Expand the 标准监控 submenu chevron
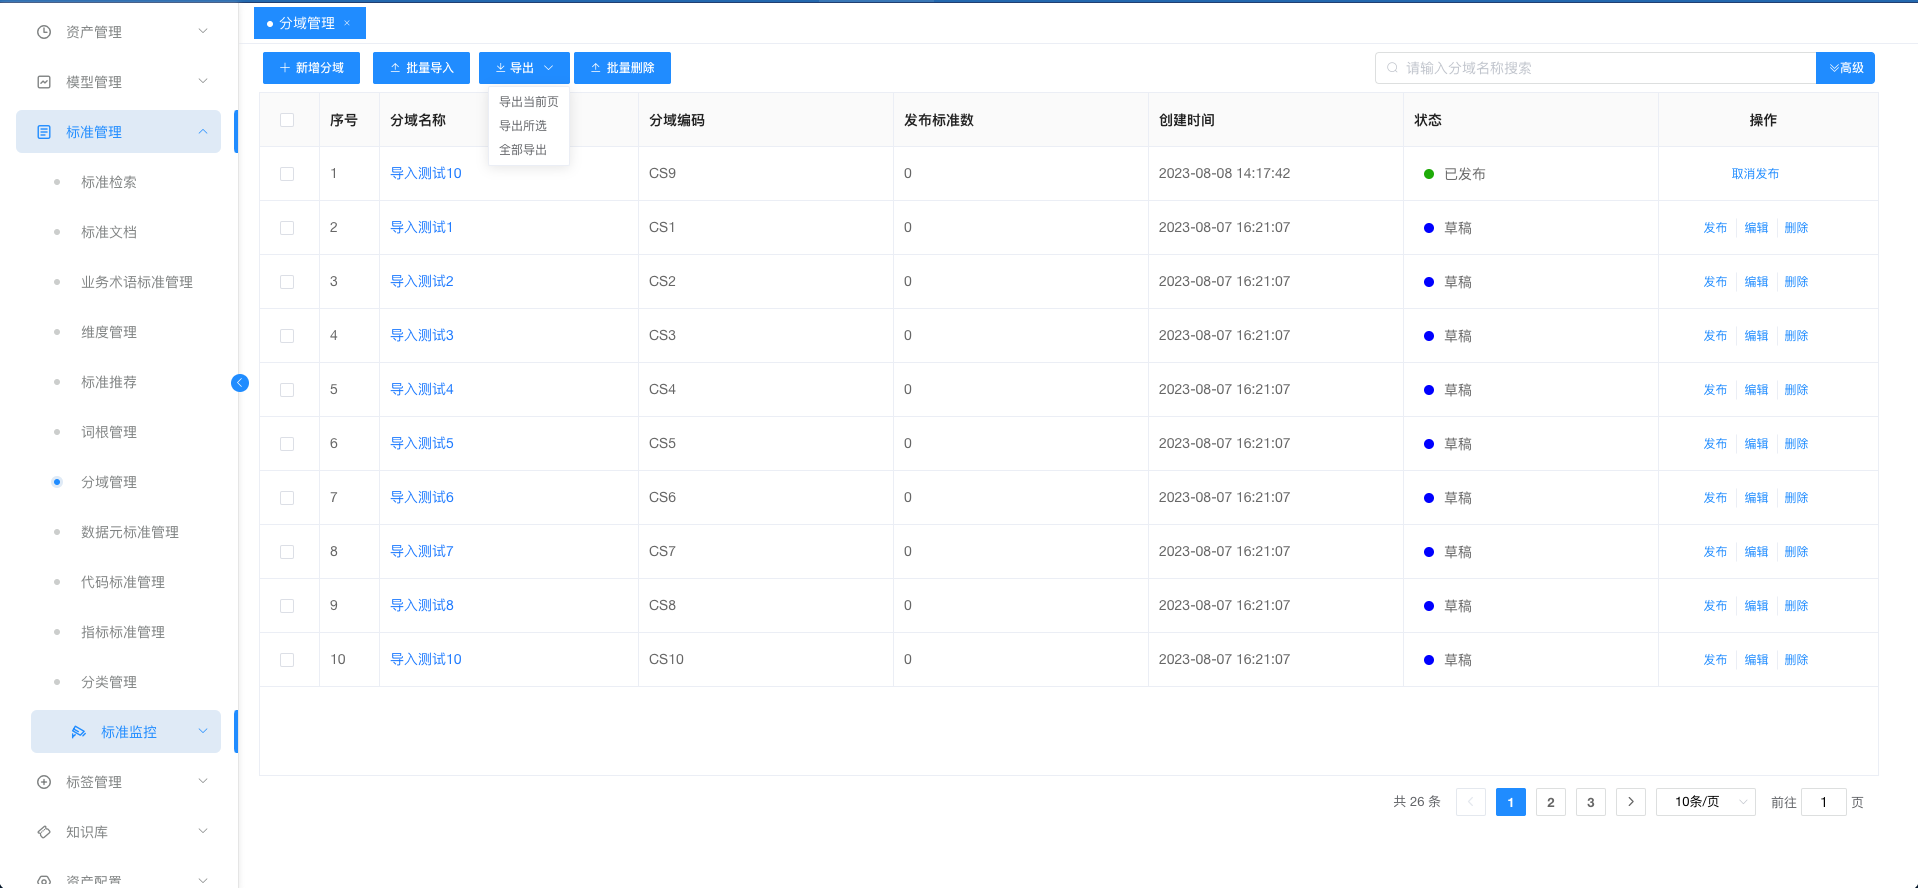 click(x=203, y=731)
